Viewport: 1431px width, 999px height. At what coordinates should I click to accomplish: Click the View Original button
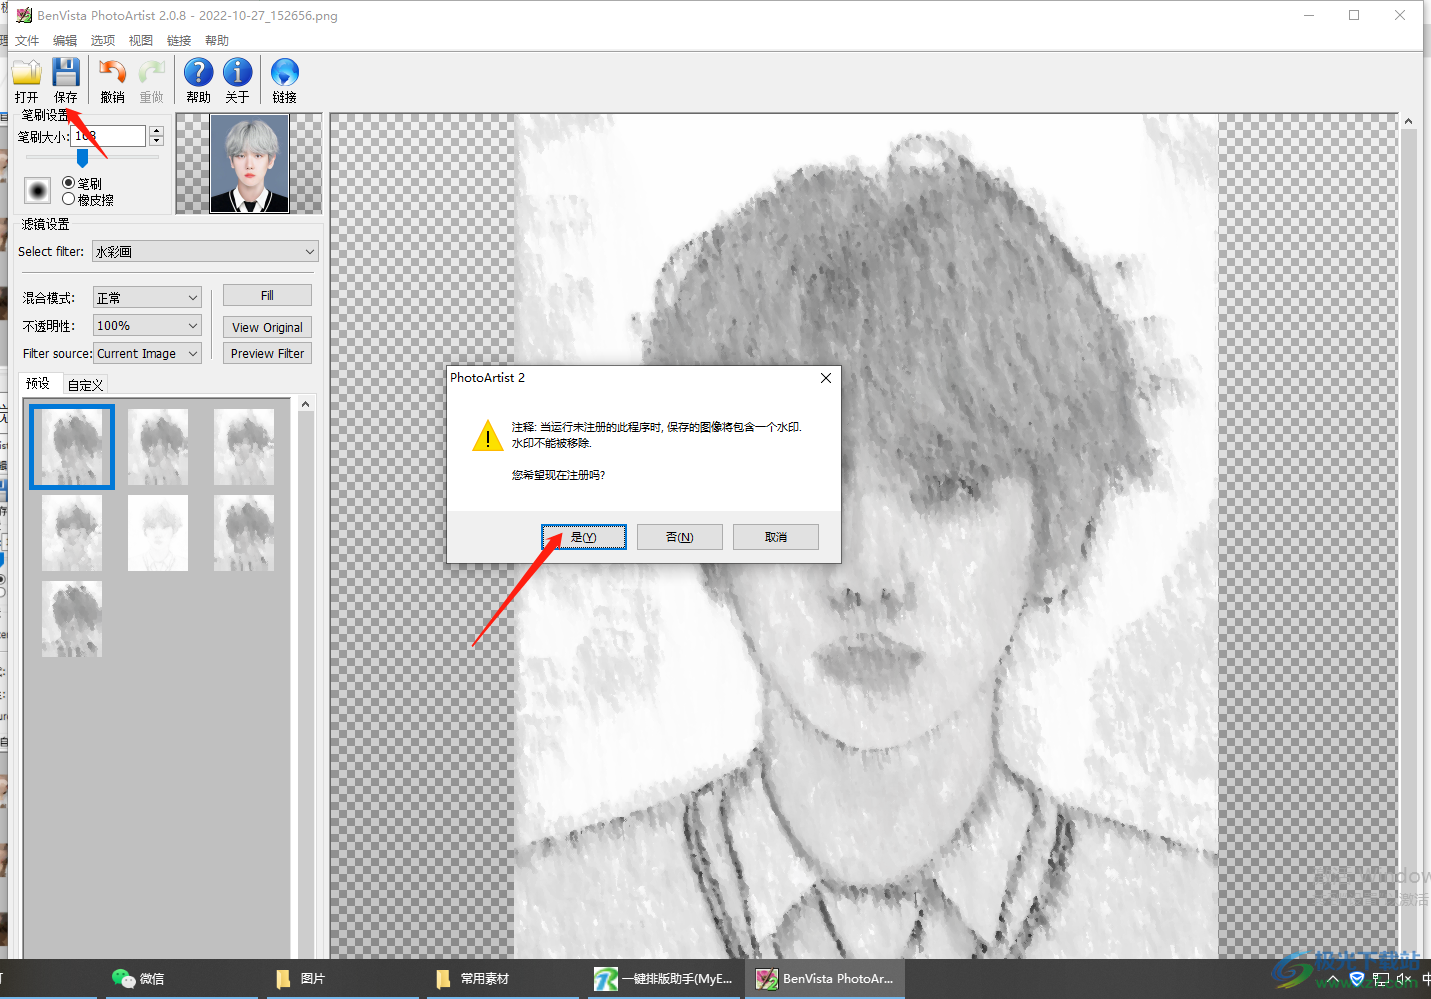pos(267,327)
